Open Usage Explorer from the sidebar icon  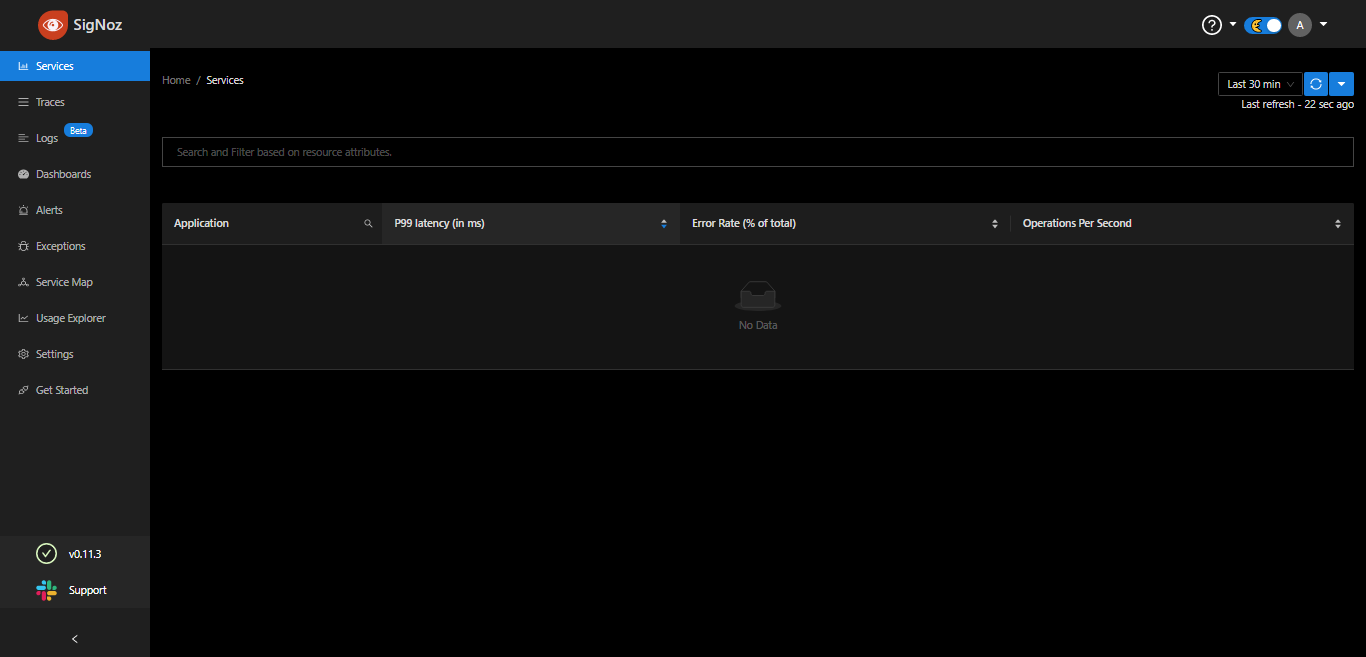click(x=22, y=317)
